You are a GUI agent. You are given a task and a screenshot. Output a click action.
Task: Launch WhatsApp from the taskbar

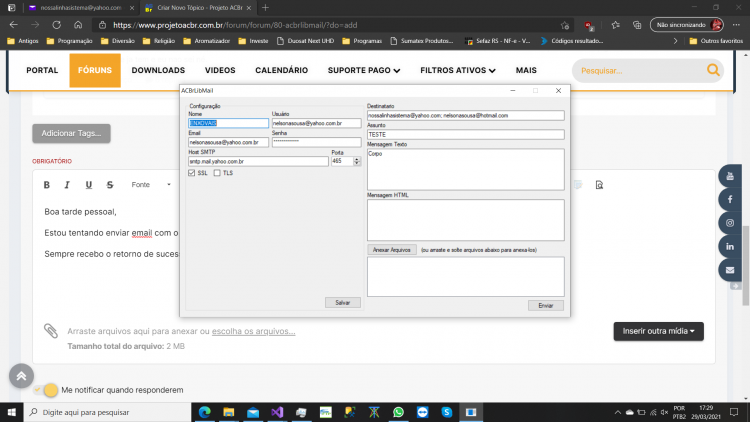point(398,412)
